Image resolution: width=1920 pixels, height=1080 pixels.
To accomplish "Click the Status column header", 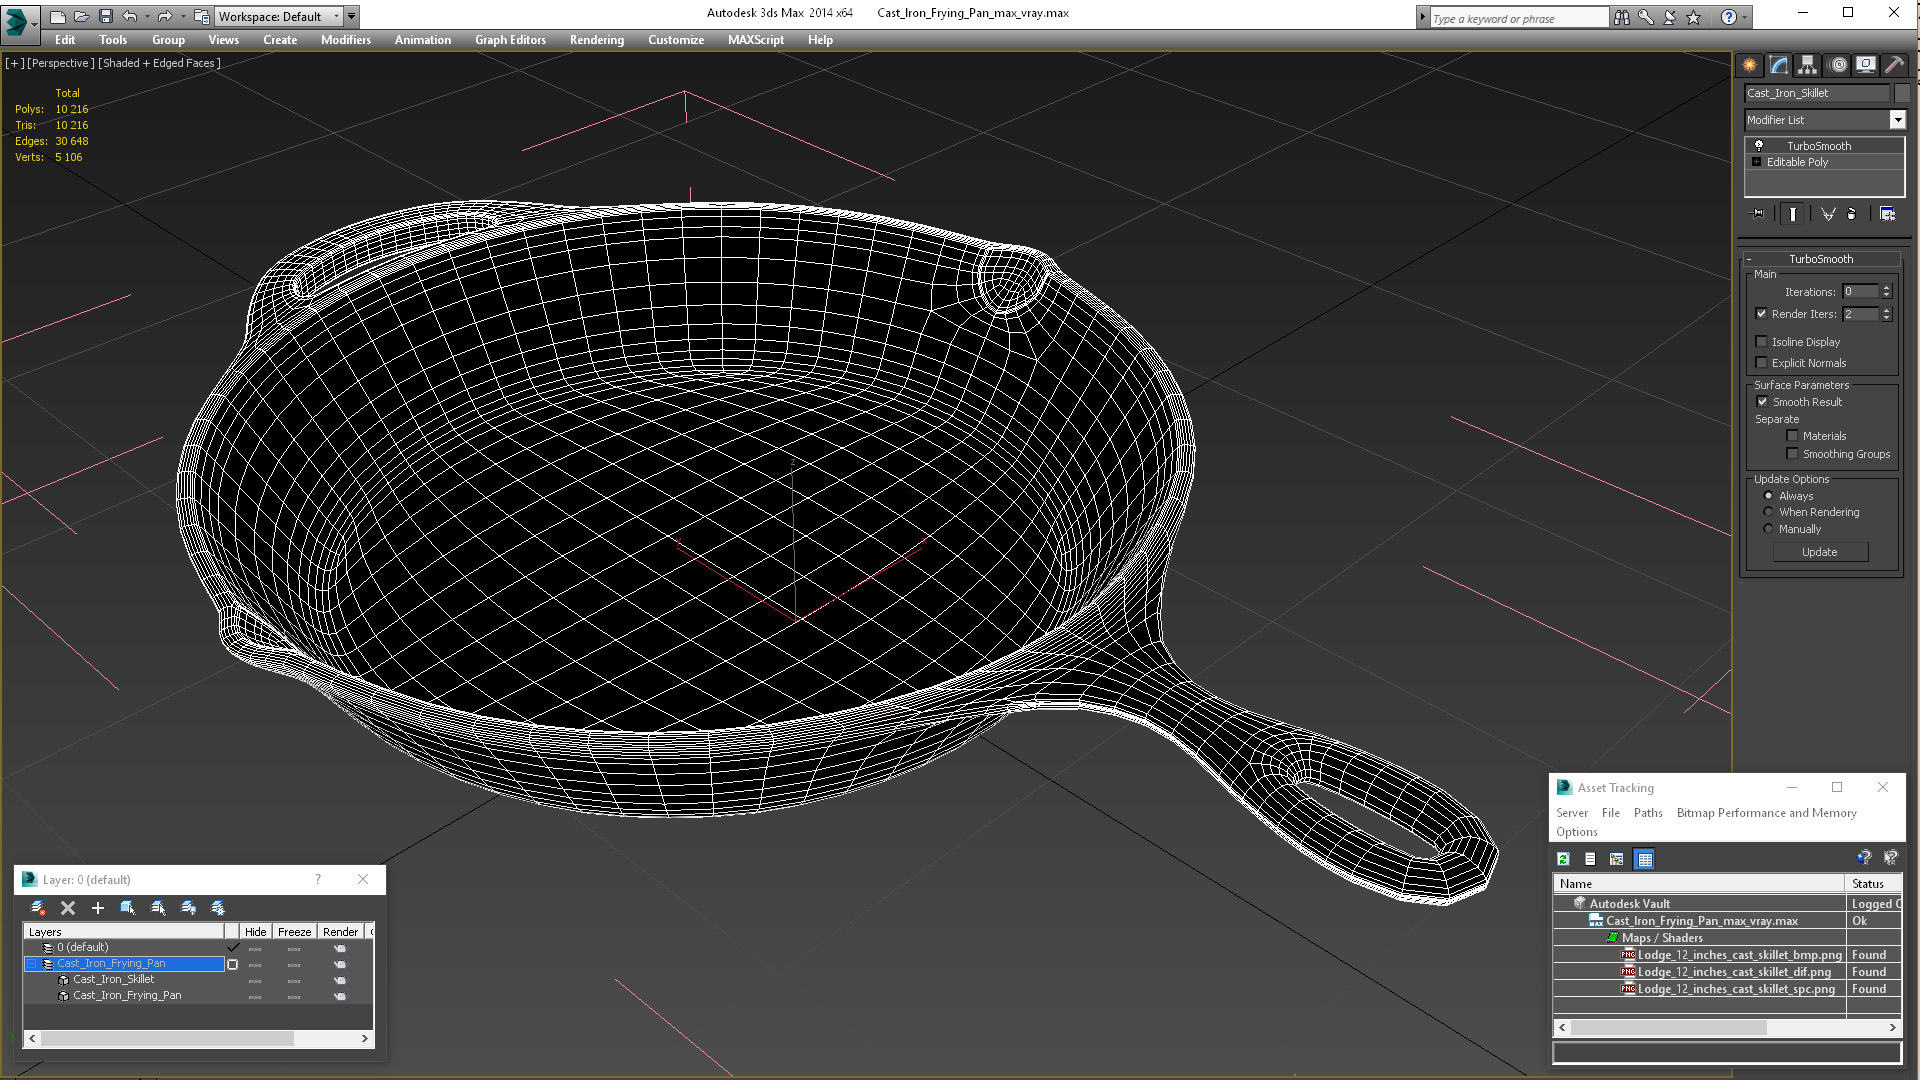I will (1873, 884).
